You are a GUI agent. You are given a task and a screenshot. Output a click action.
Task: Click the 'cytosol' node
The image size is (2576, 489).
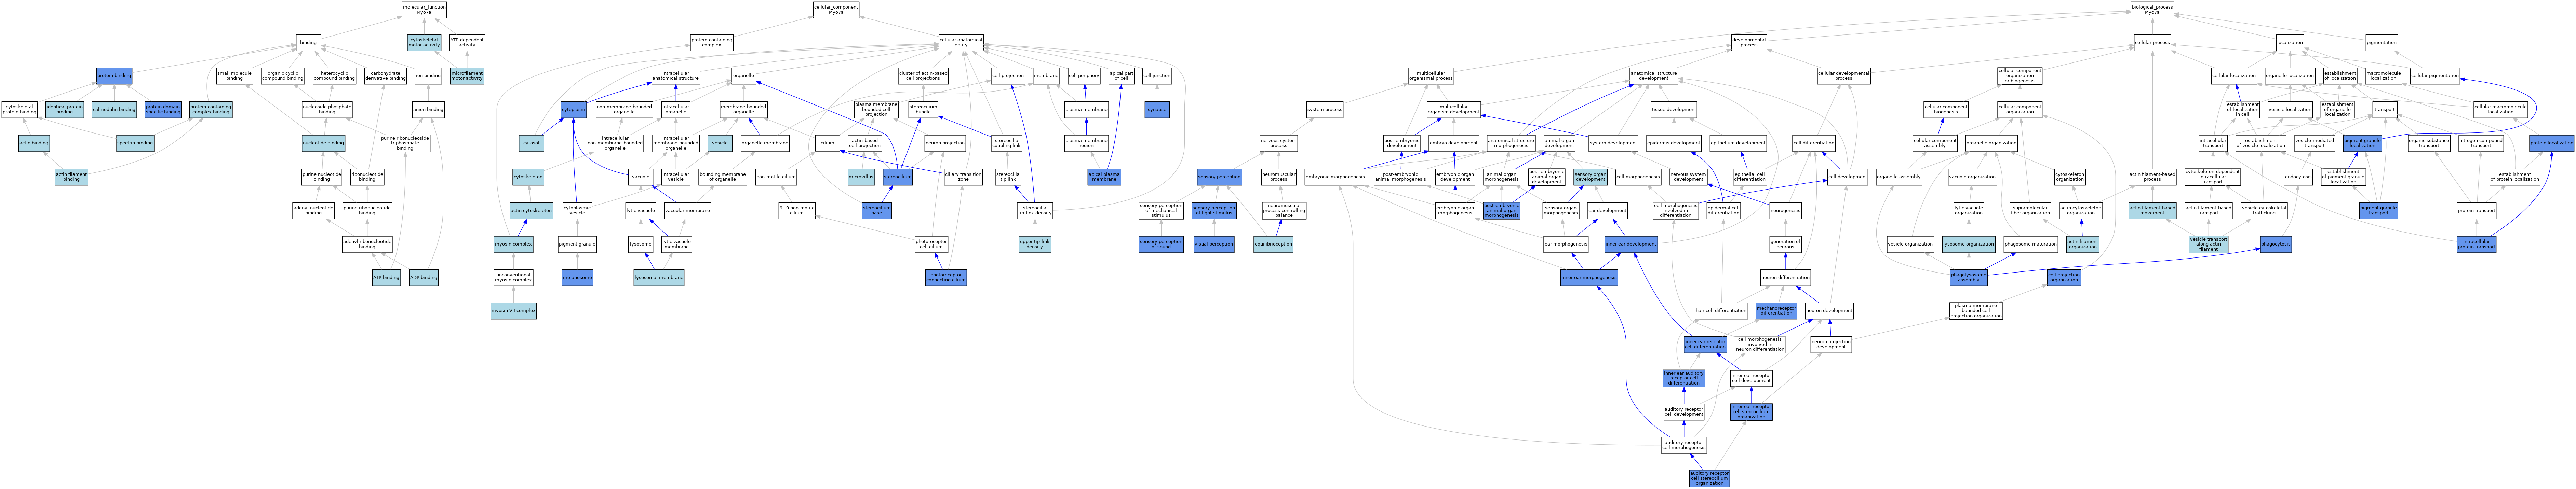click(x=531, y=143)
